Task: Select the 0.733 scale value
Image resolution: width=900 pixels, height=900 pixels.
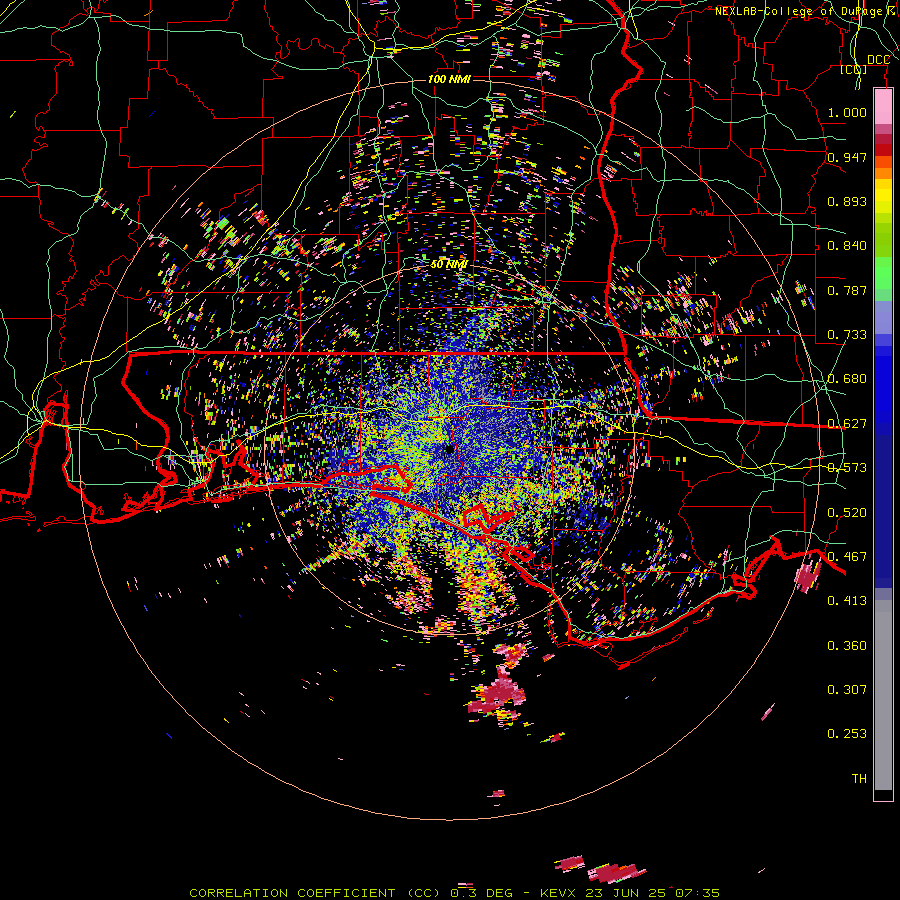Action: pos(847,335)
